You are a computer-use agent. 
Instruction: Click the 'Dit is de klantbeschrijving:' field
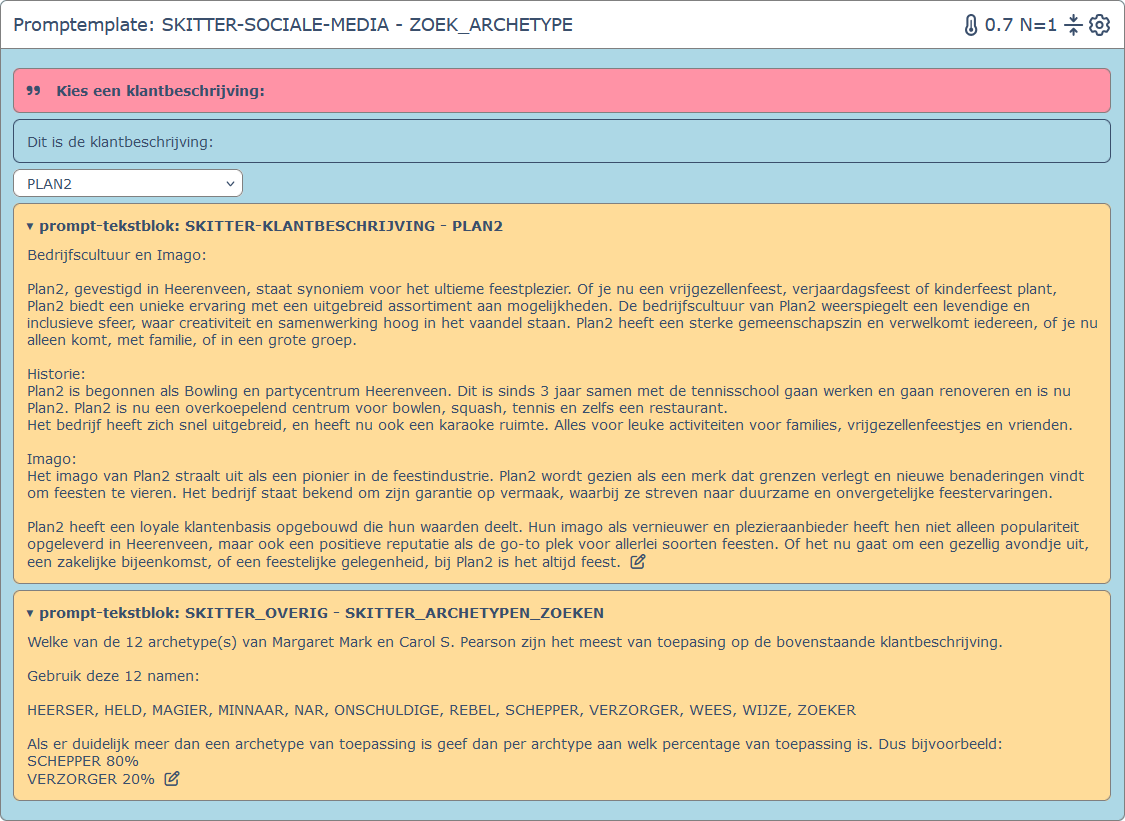pyautogui.click(x=562, y=141)
